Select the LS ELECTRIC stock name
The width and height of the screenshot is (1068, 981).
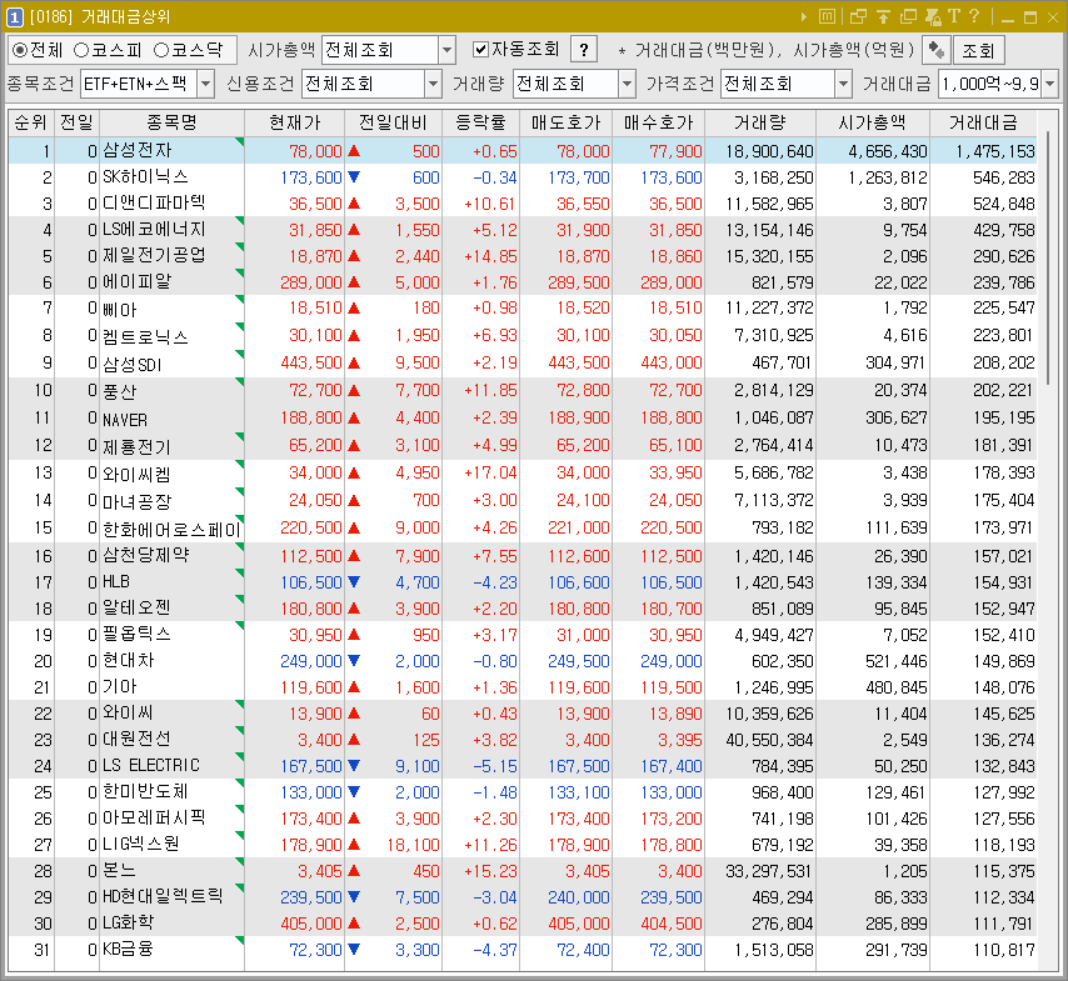[151, 765]
